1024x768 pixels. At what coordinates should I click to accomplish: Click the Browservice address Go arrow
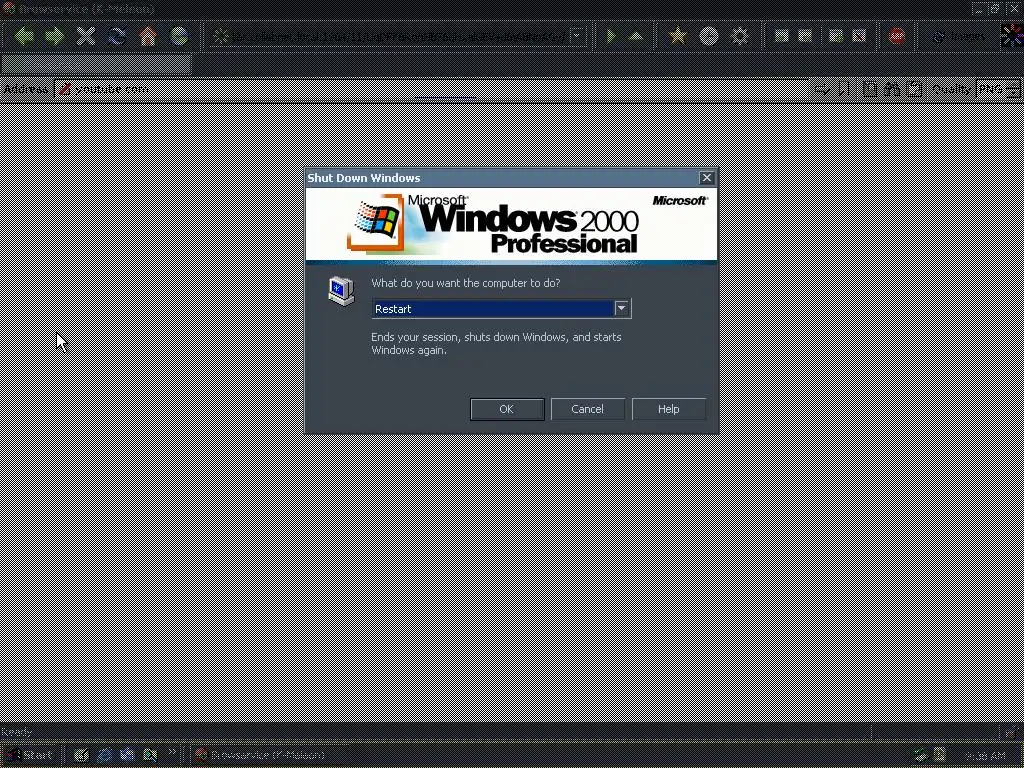tap(822, 89)
